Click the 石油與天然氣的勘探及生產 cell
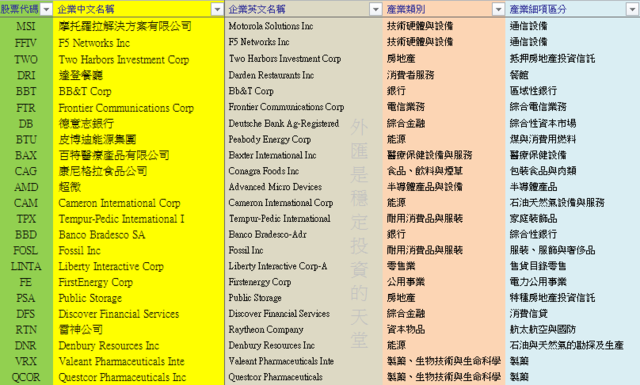 (x=573, y=346)
